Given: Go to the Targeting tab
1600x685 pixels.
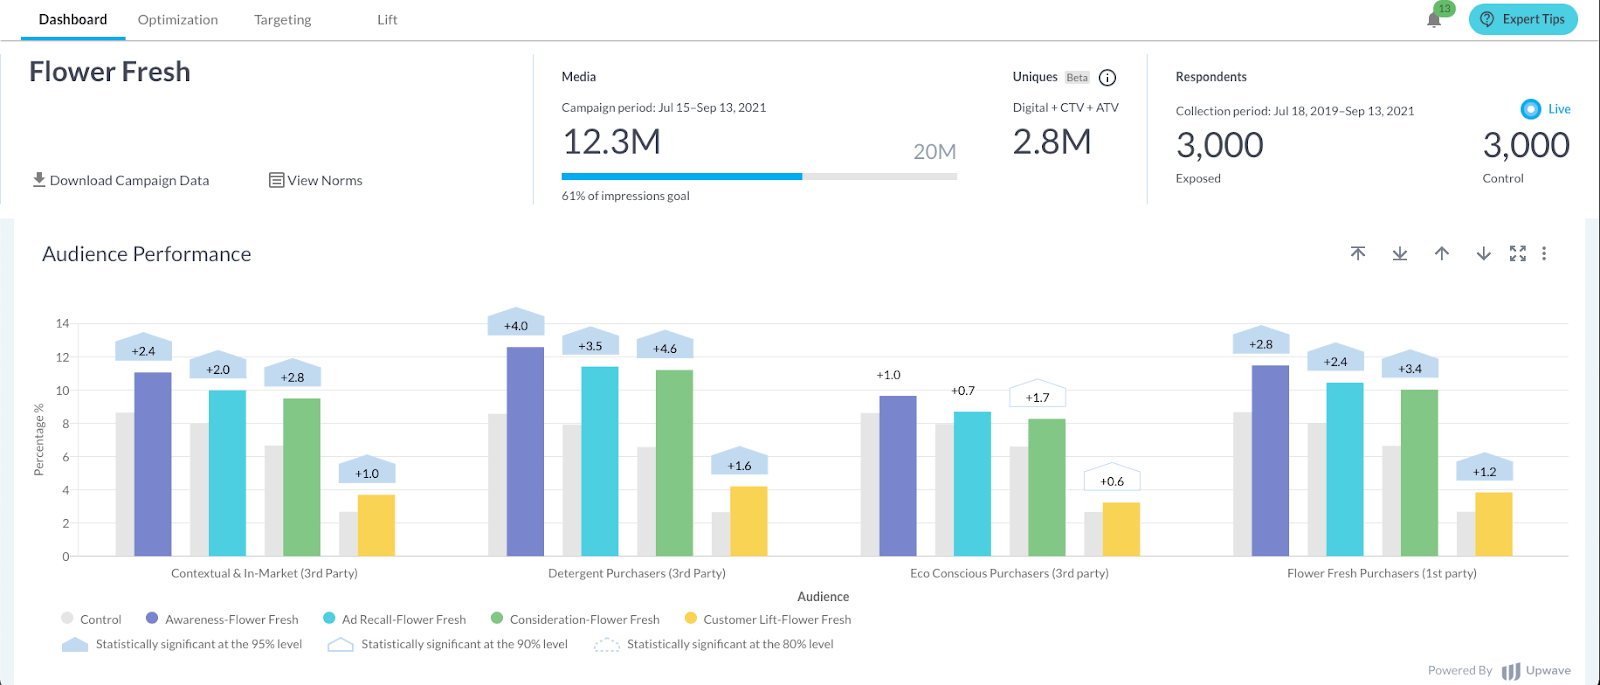Looking at the screenshot, I should pos(283,19).
